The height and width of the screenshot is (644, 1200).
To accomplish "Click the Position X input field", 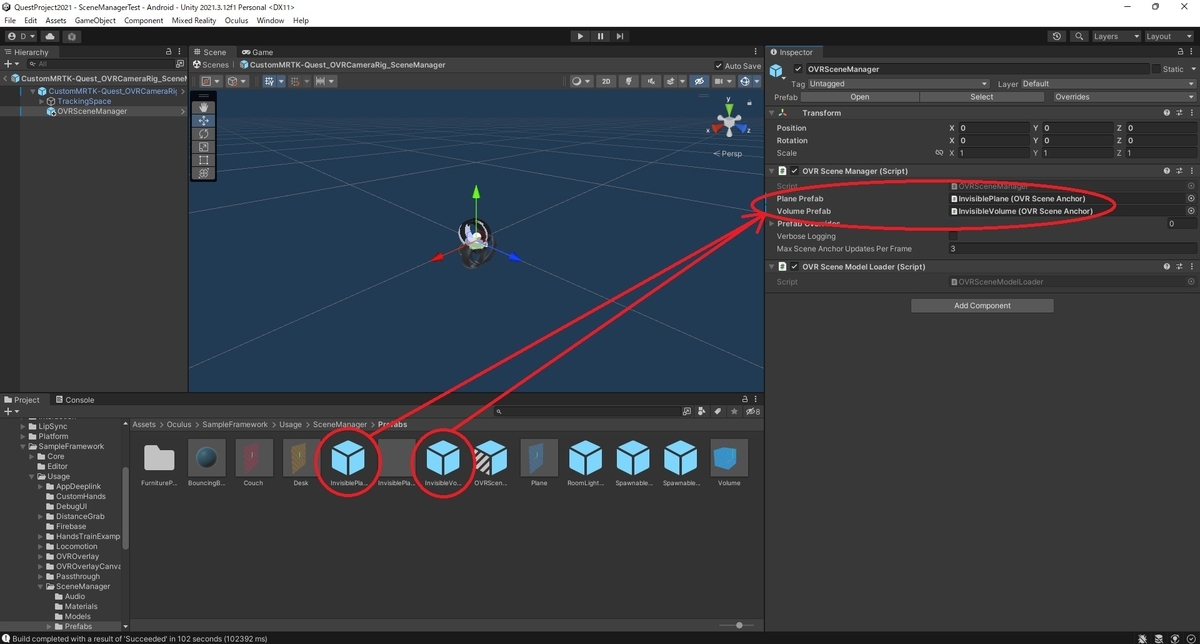I will 992,128.
